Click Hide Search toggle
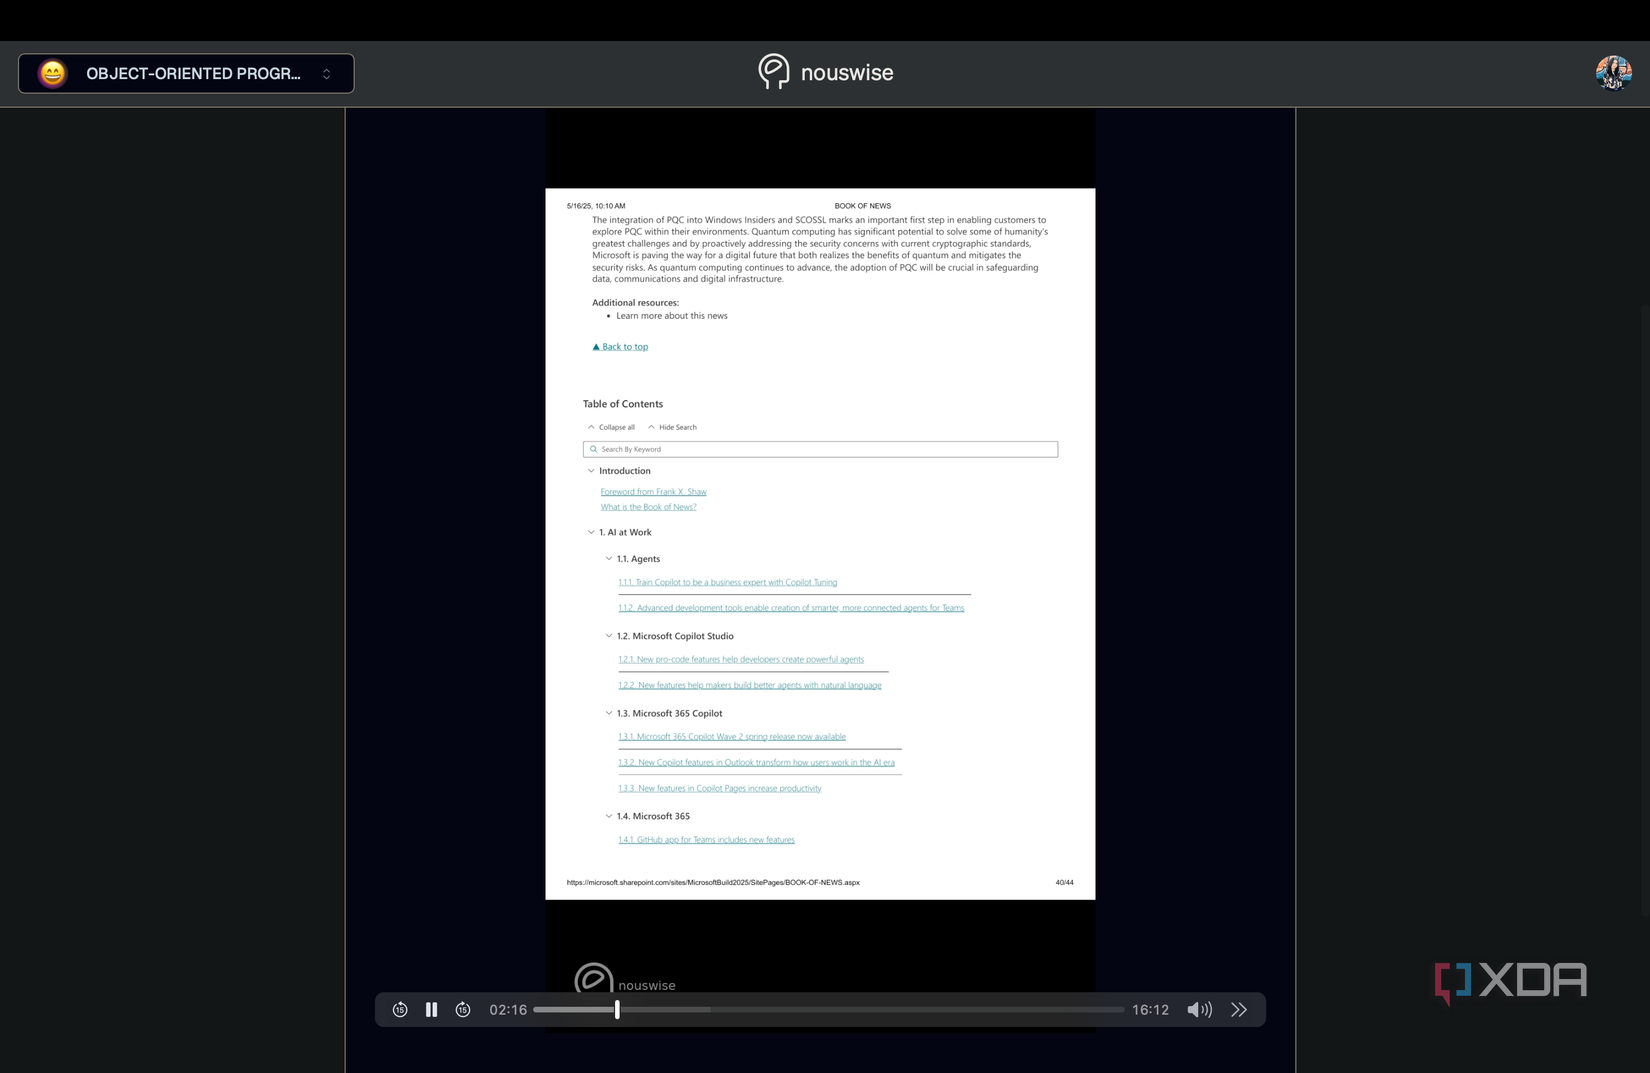1650x1073 pixels. [x=672, y=427]
